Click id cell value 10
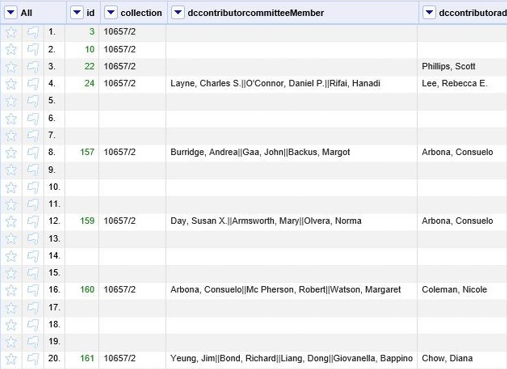The height and width of the screenshot is (369, 507). pos(89,49)
